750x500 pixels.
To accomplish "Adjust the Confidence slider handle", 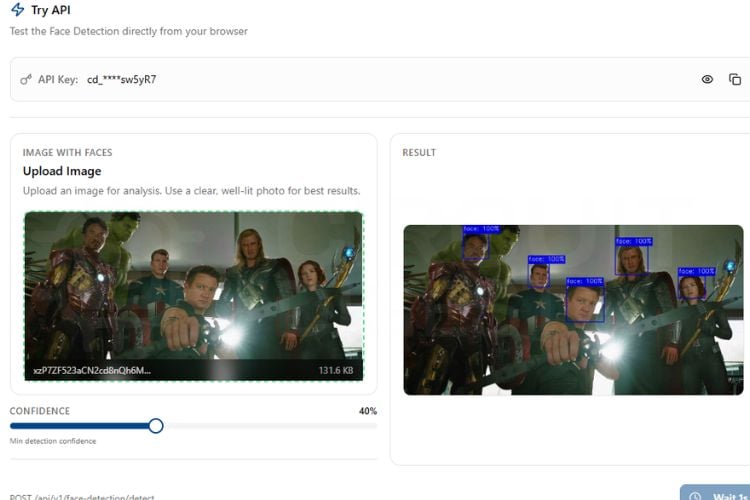I will pos(155,426).
